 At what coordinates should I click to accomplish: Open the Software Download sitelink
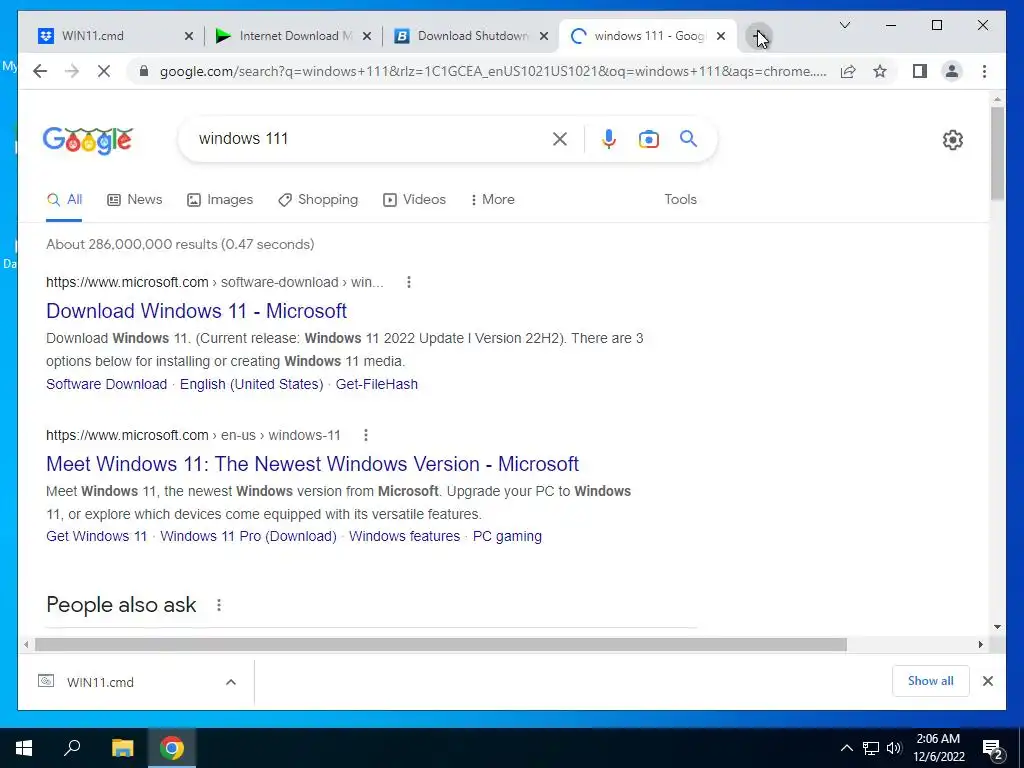pyautogui.click(x=106, y=384)
